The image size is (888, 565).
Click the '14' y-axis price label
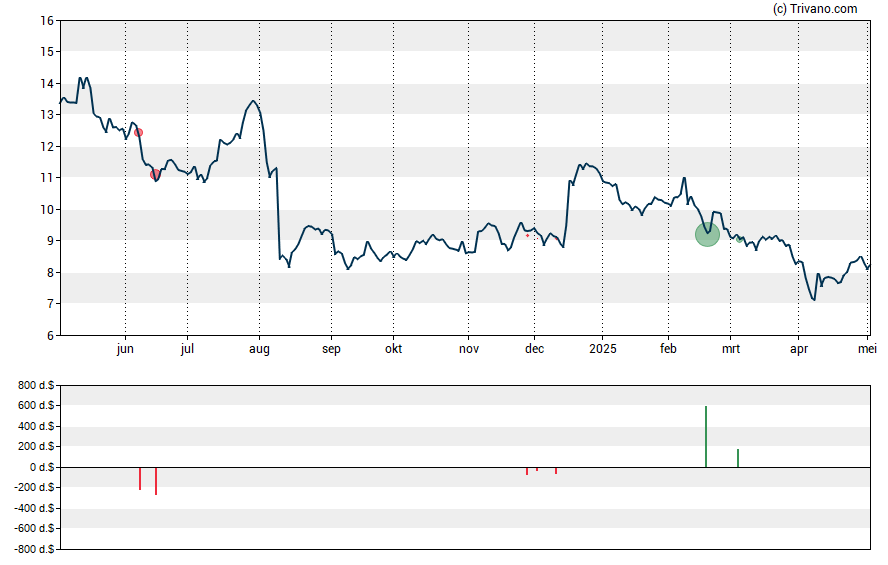pyautogui.click(x=47, y=84)
